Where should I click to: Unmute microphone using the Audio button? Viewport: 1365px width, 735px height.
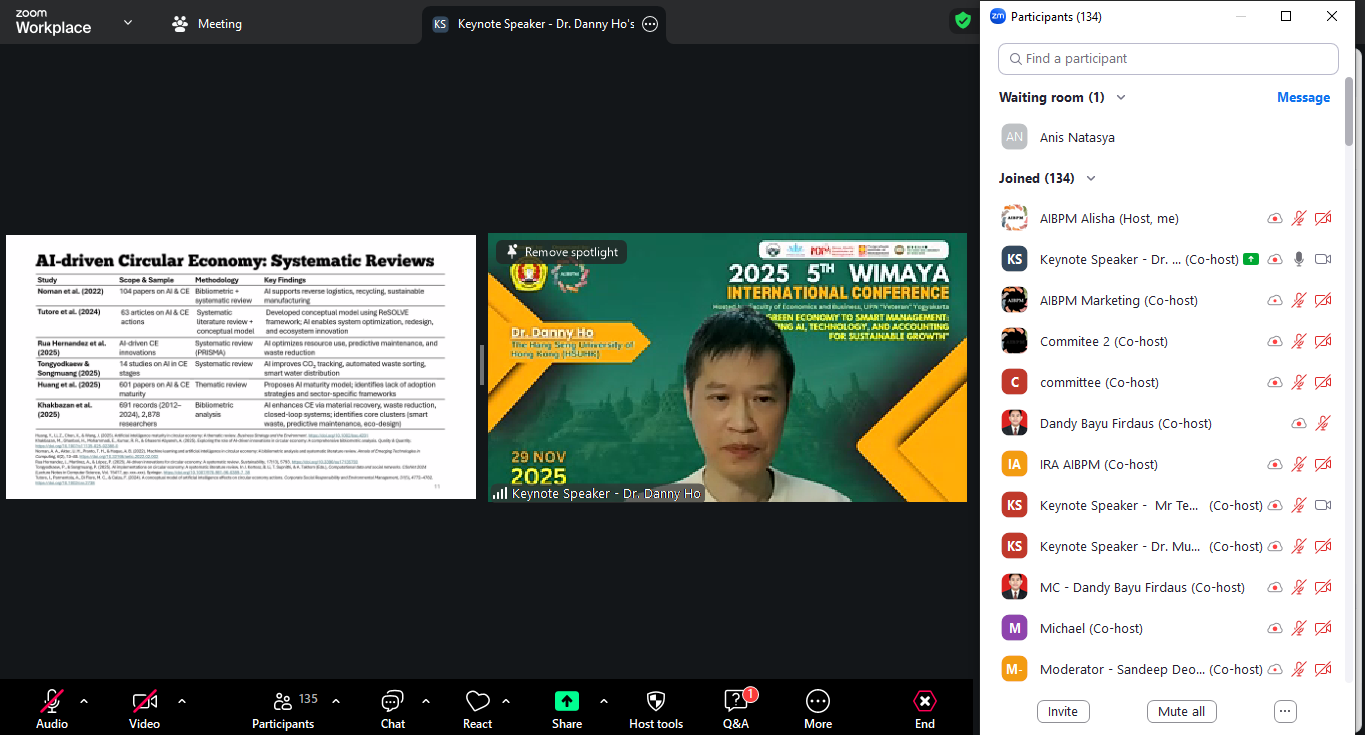coord(52,702)
